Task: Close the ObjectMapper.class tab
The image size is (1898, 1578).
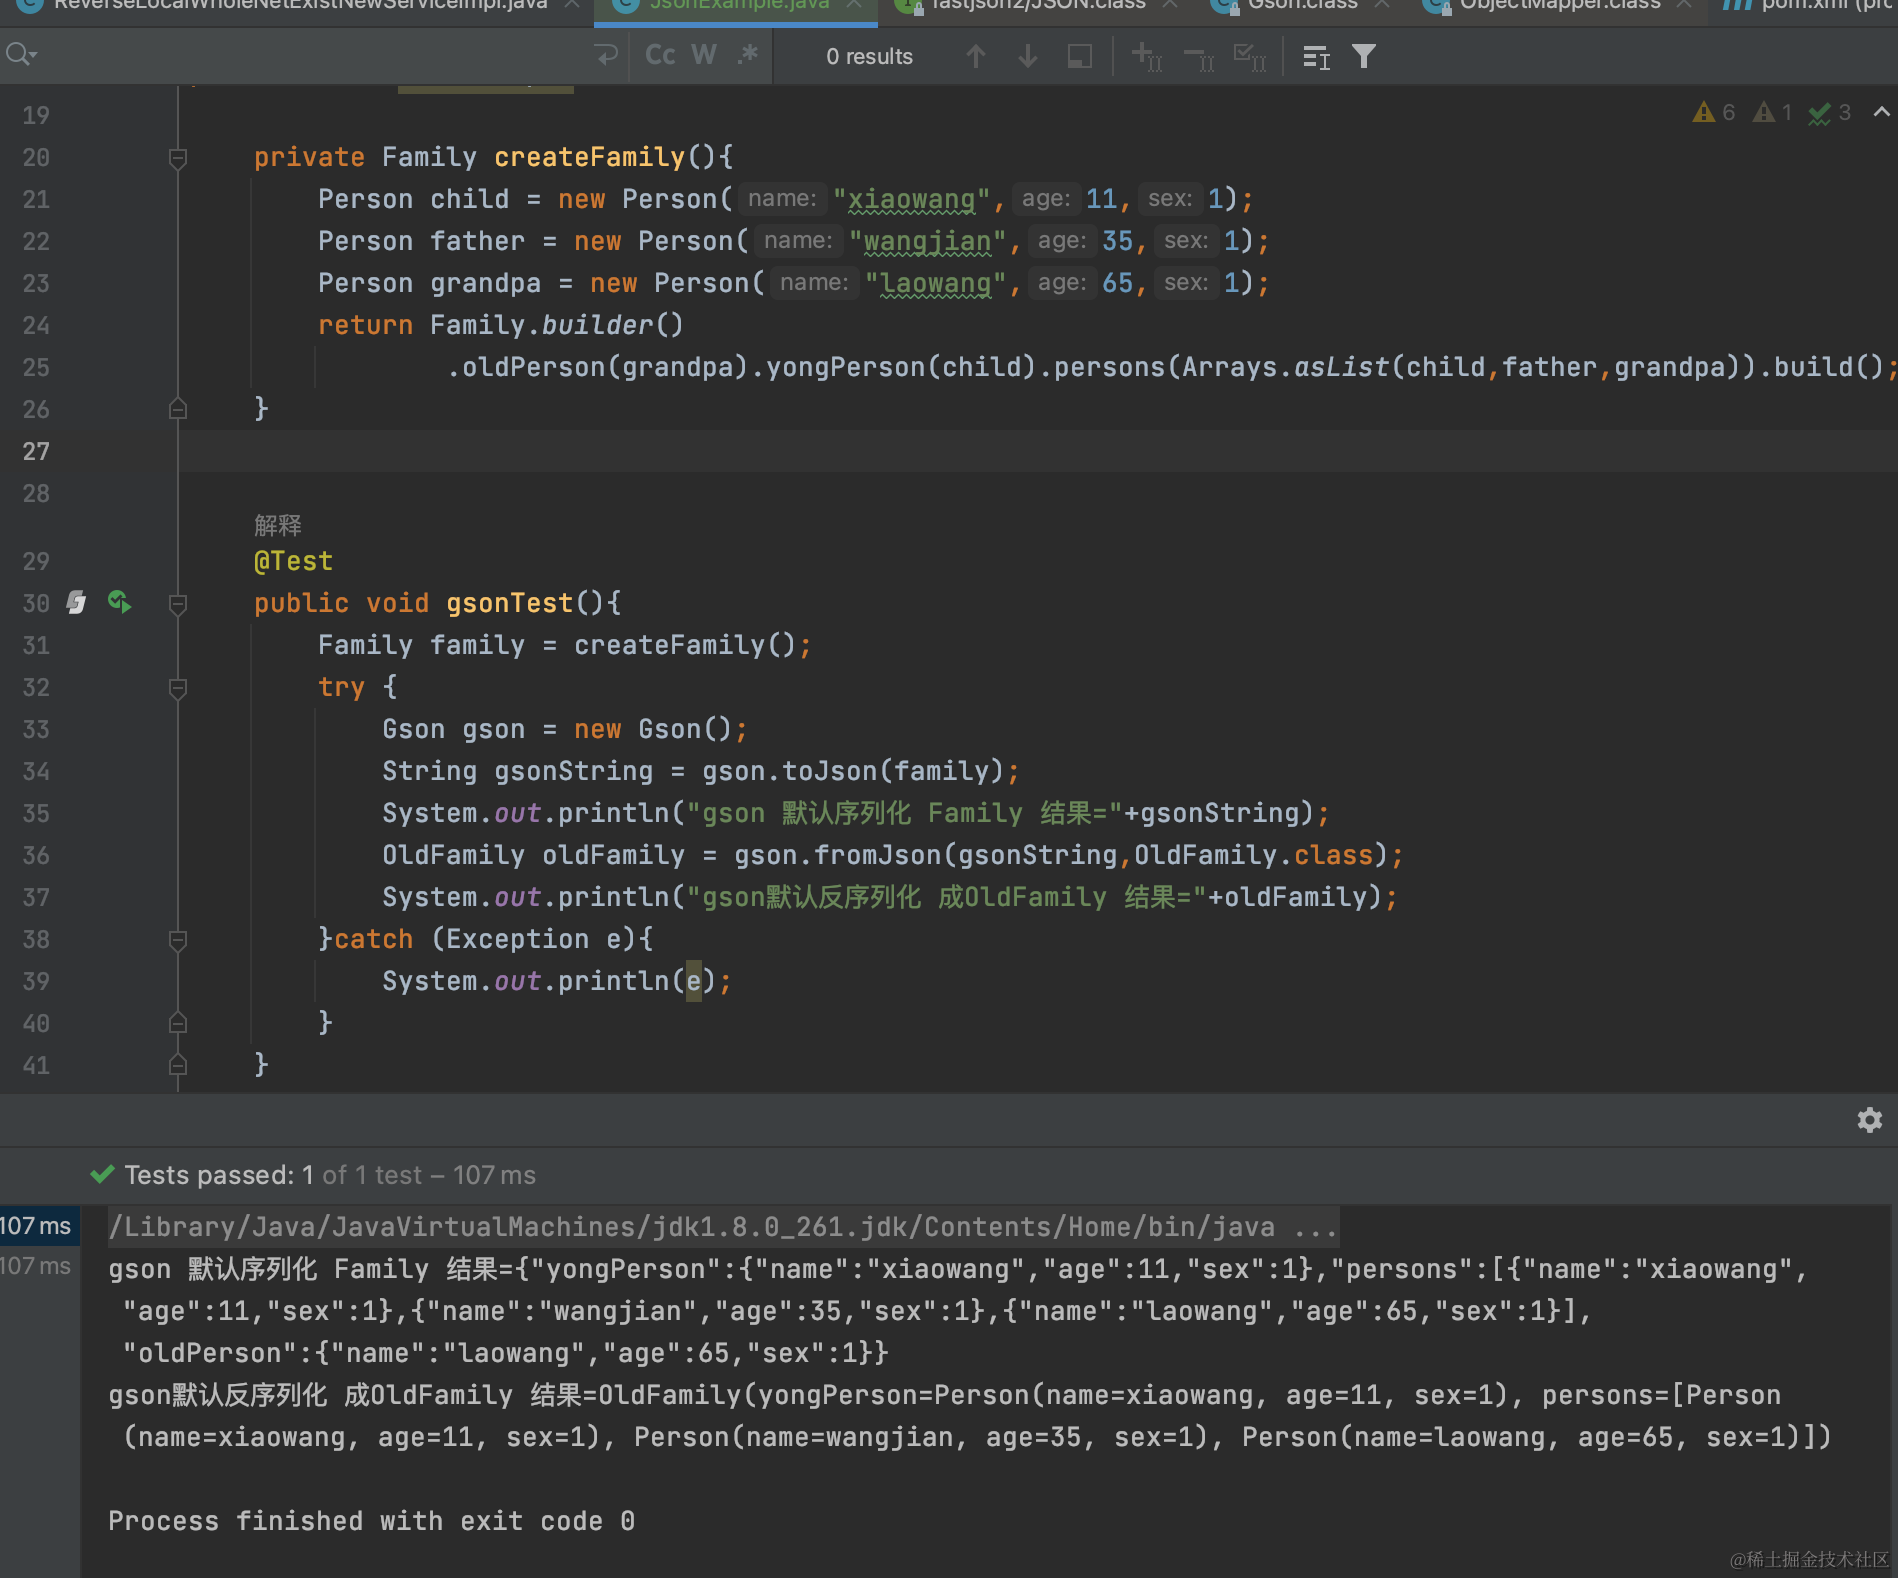Action: 1684,5
